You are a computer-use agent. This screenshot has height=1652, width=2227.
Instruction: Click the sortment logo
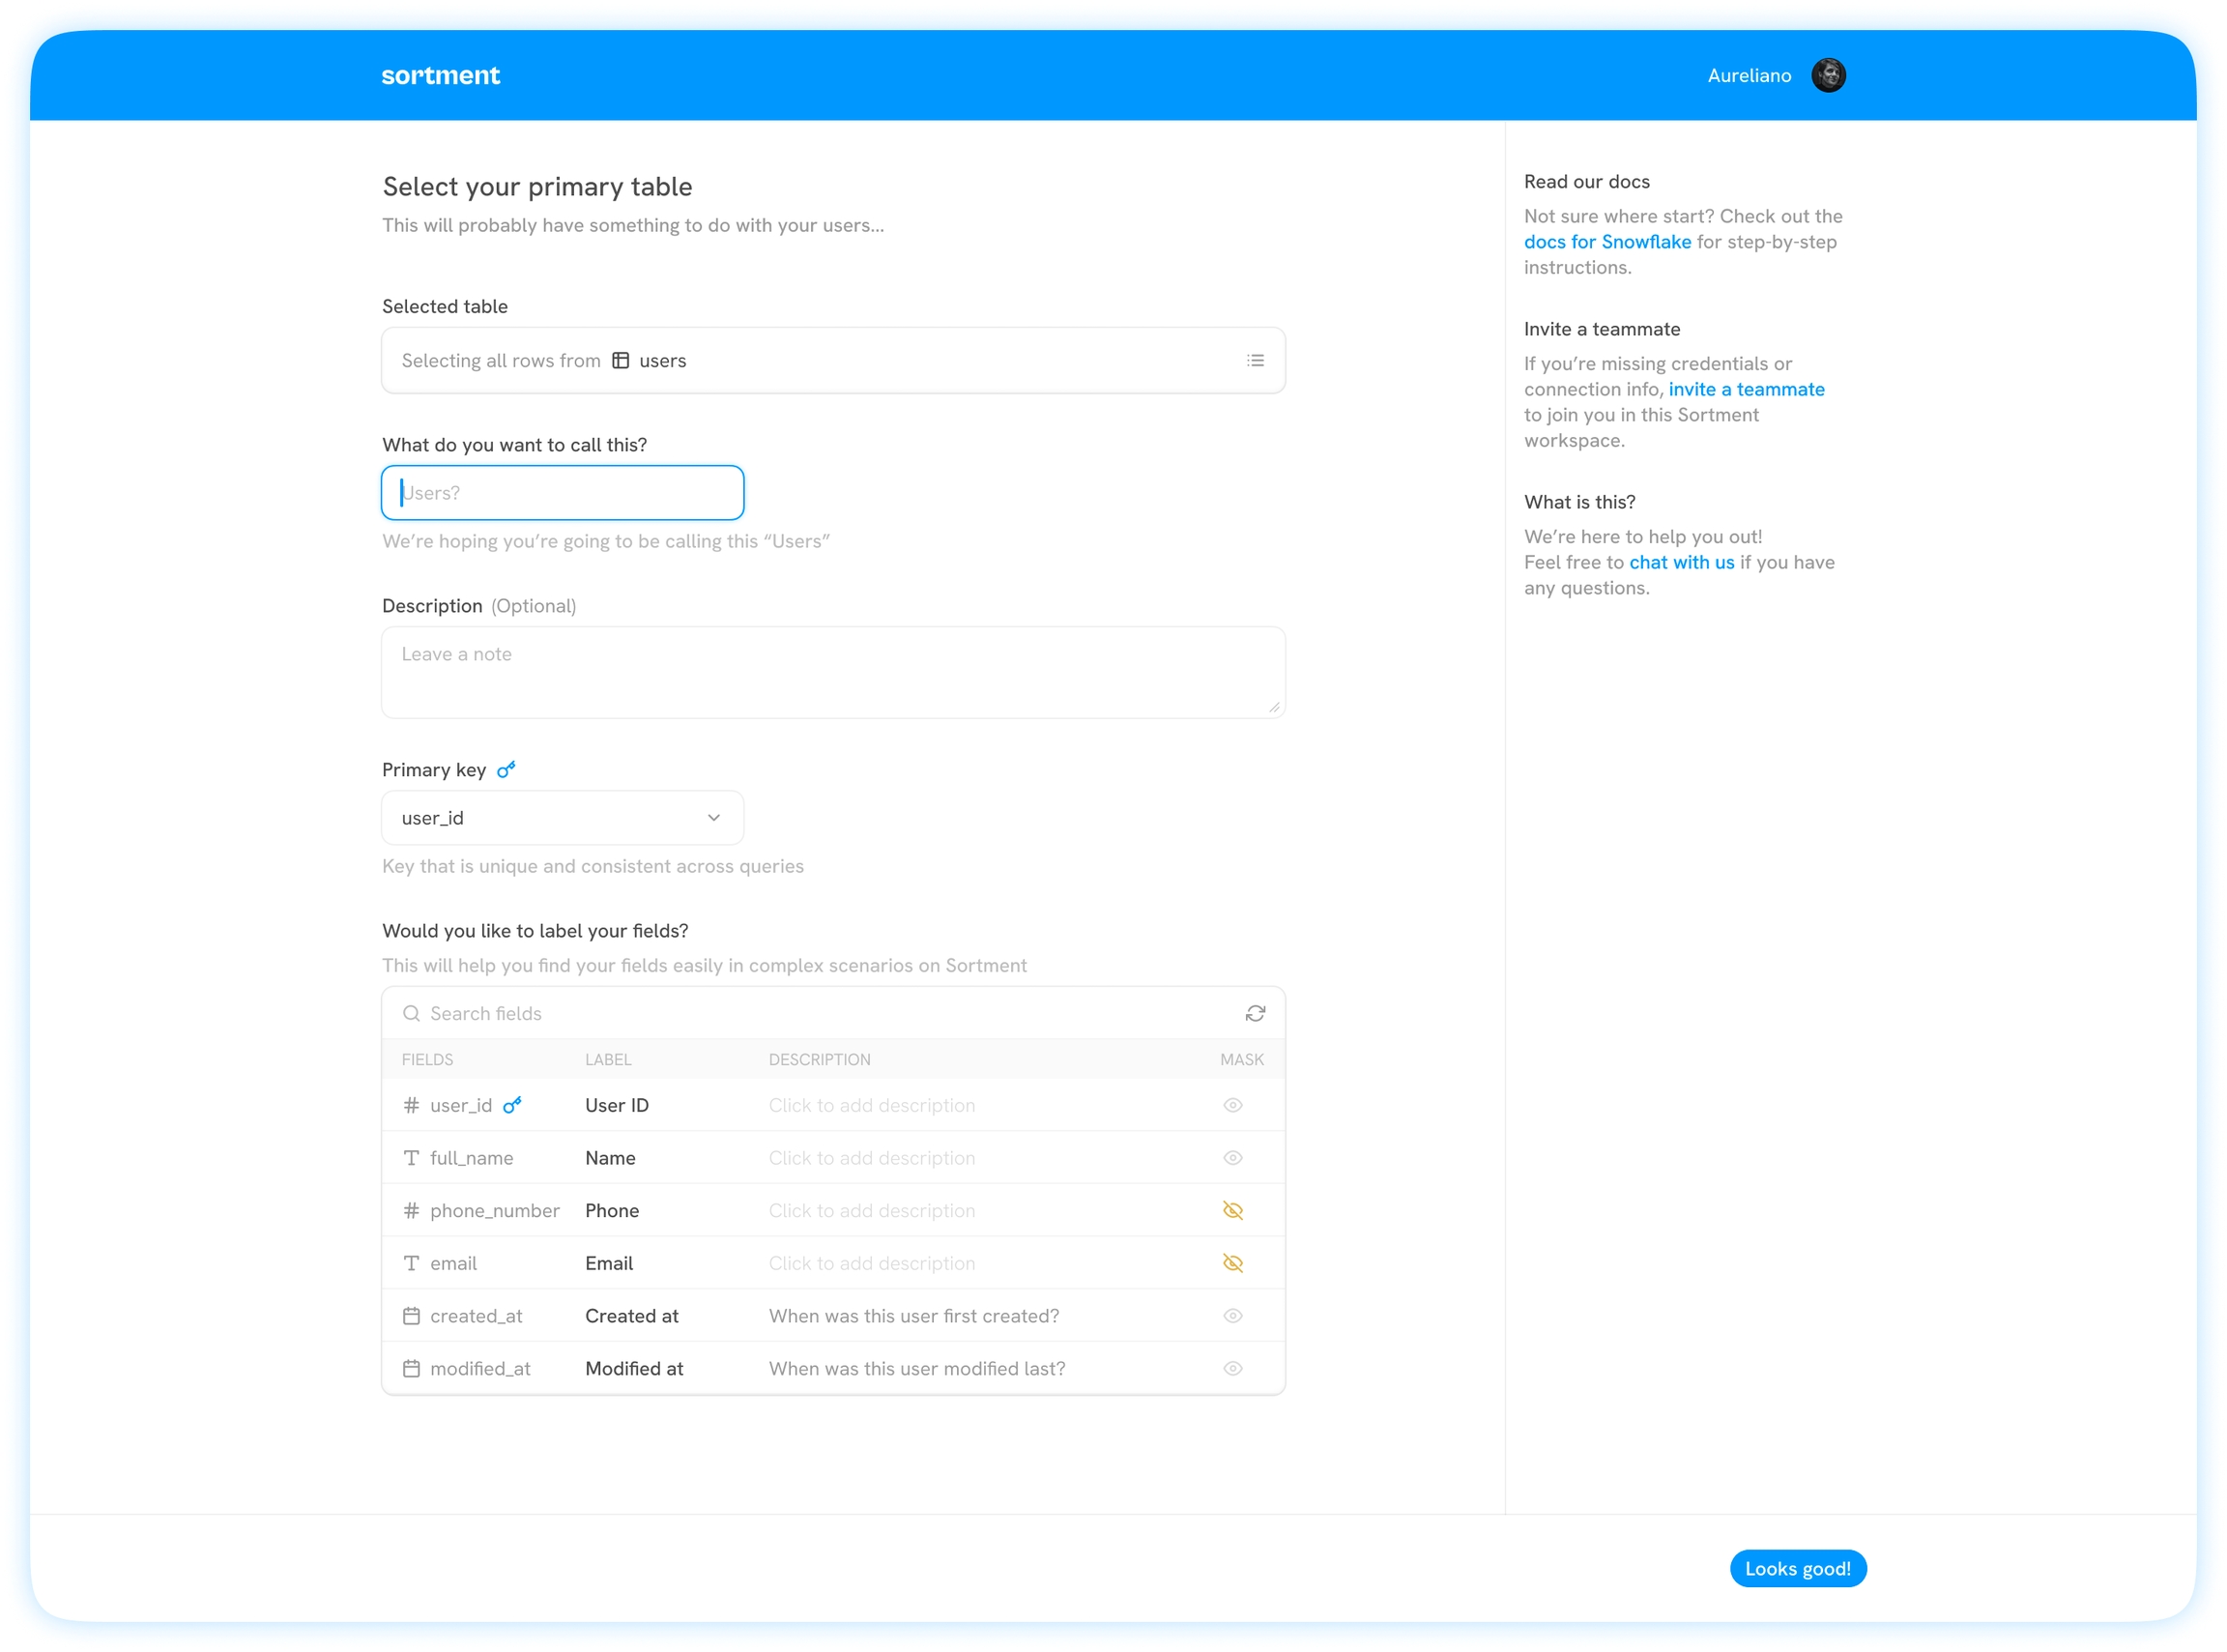pyautogui.click(x=440, y=75)
